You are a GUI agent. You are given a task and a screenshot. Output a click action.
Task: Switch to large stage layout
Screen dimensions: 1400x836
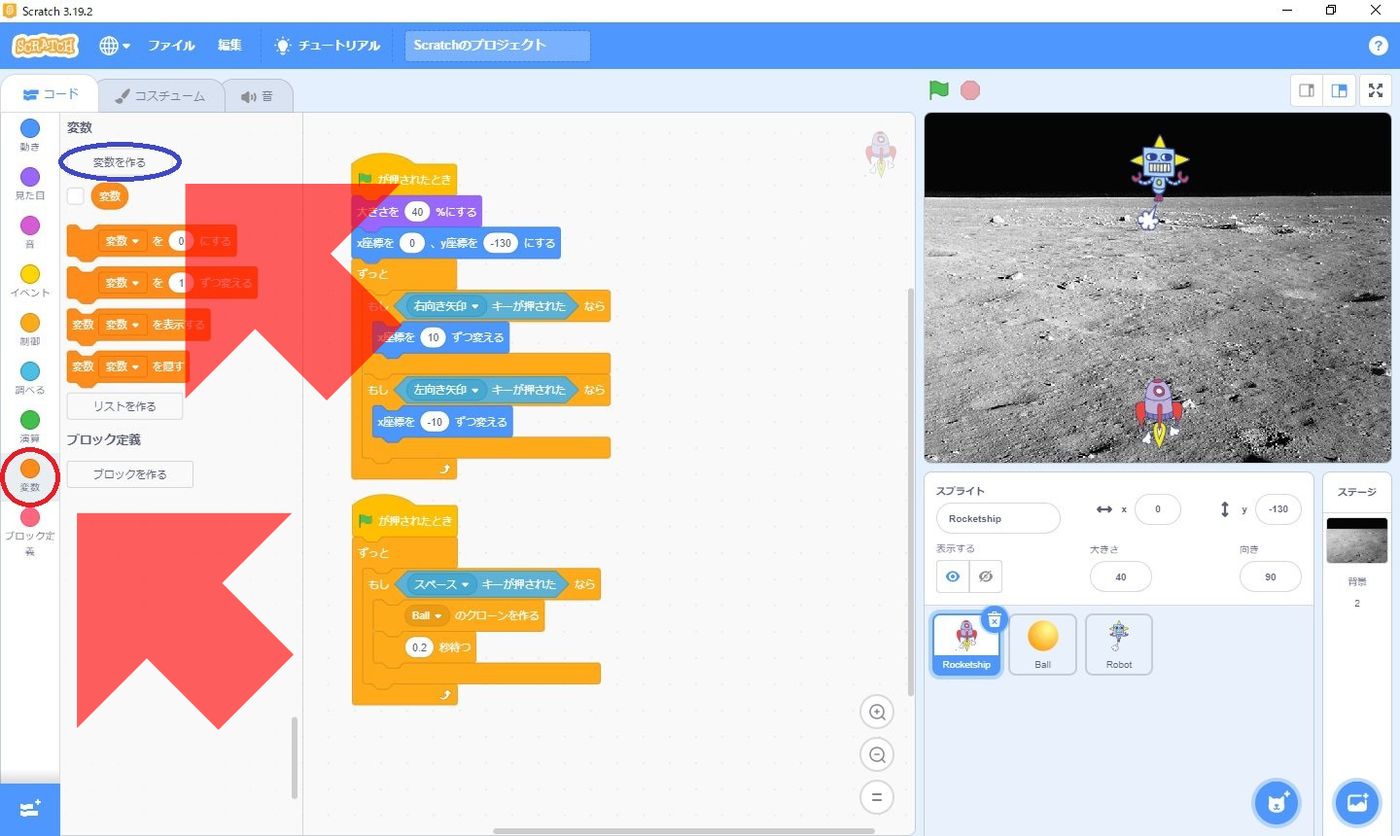pyautogui.click(x=1338, y=90)
